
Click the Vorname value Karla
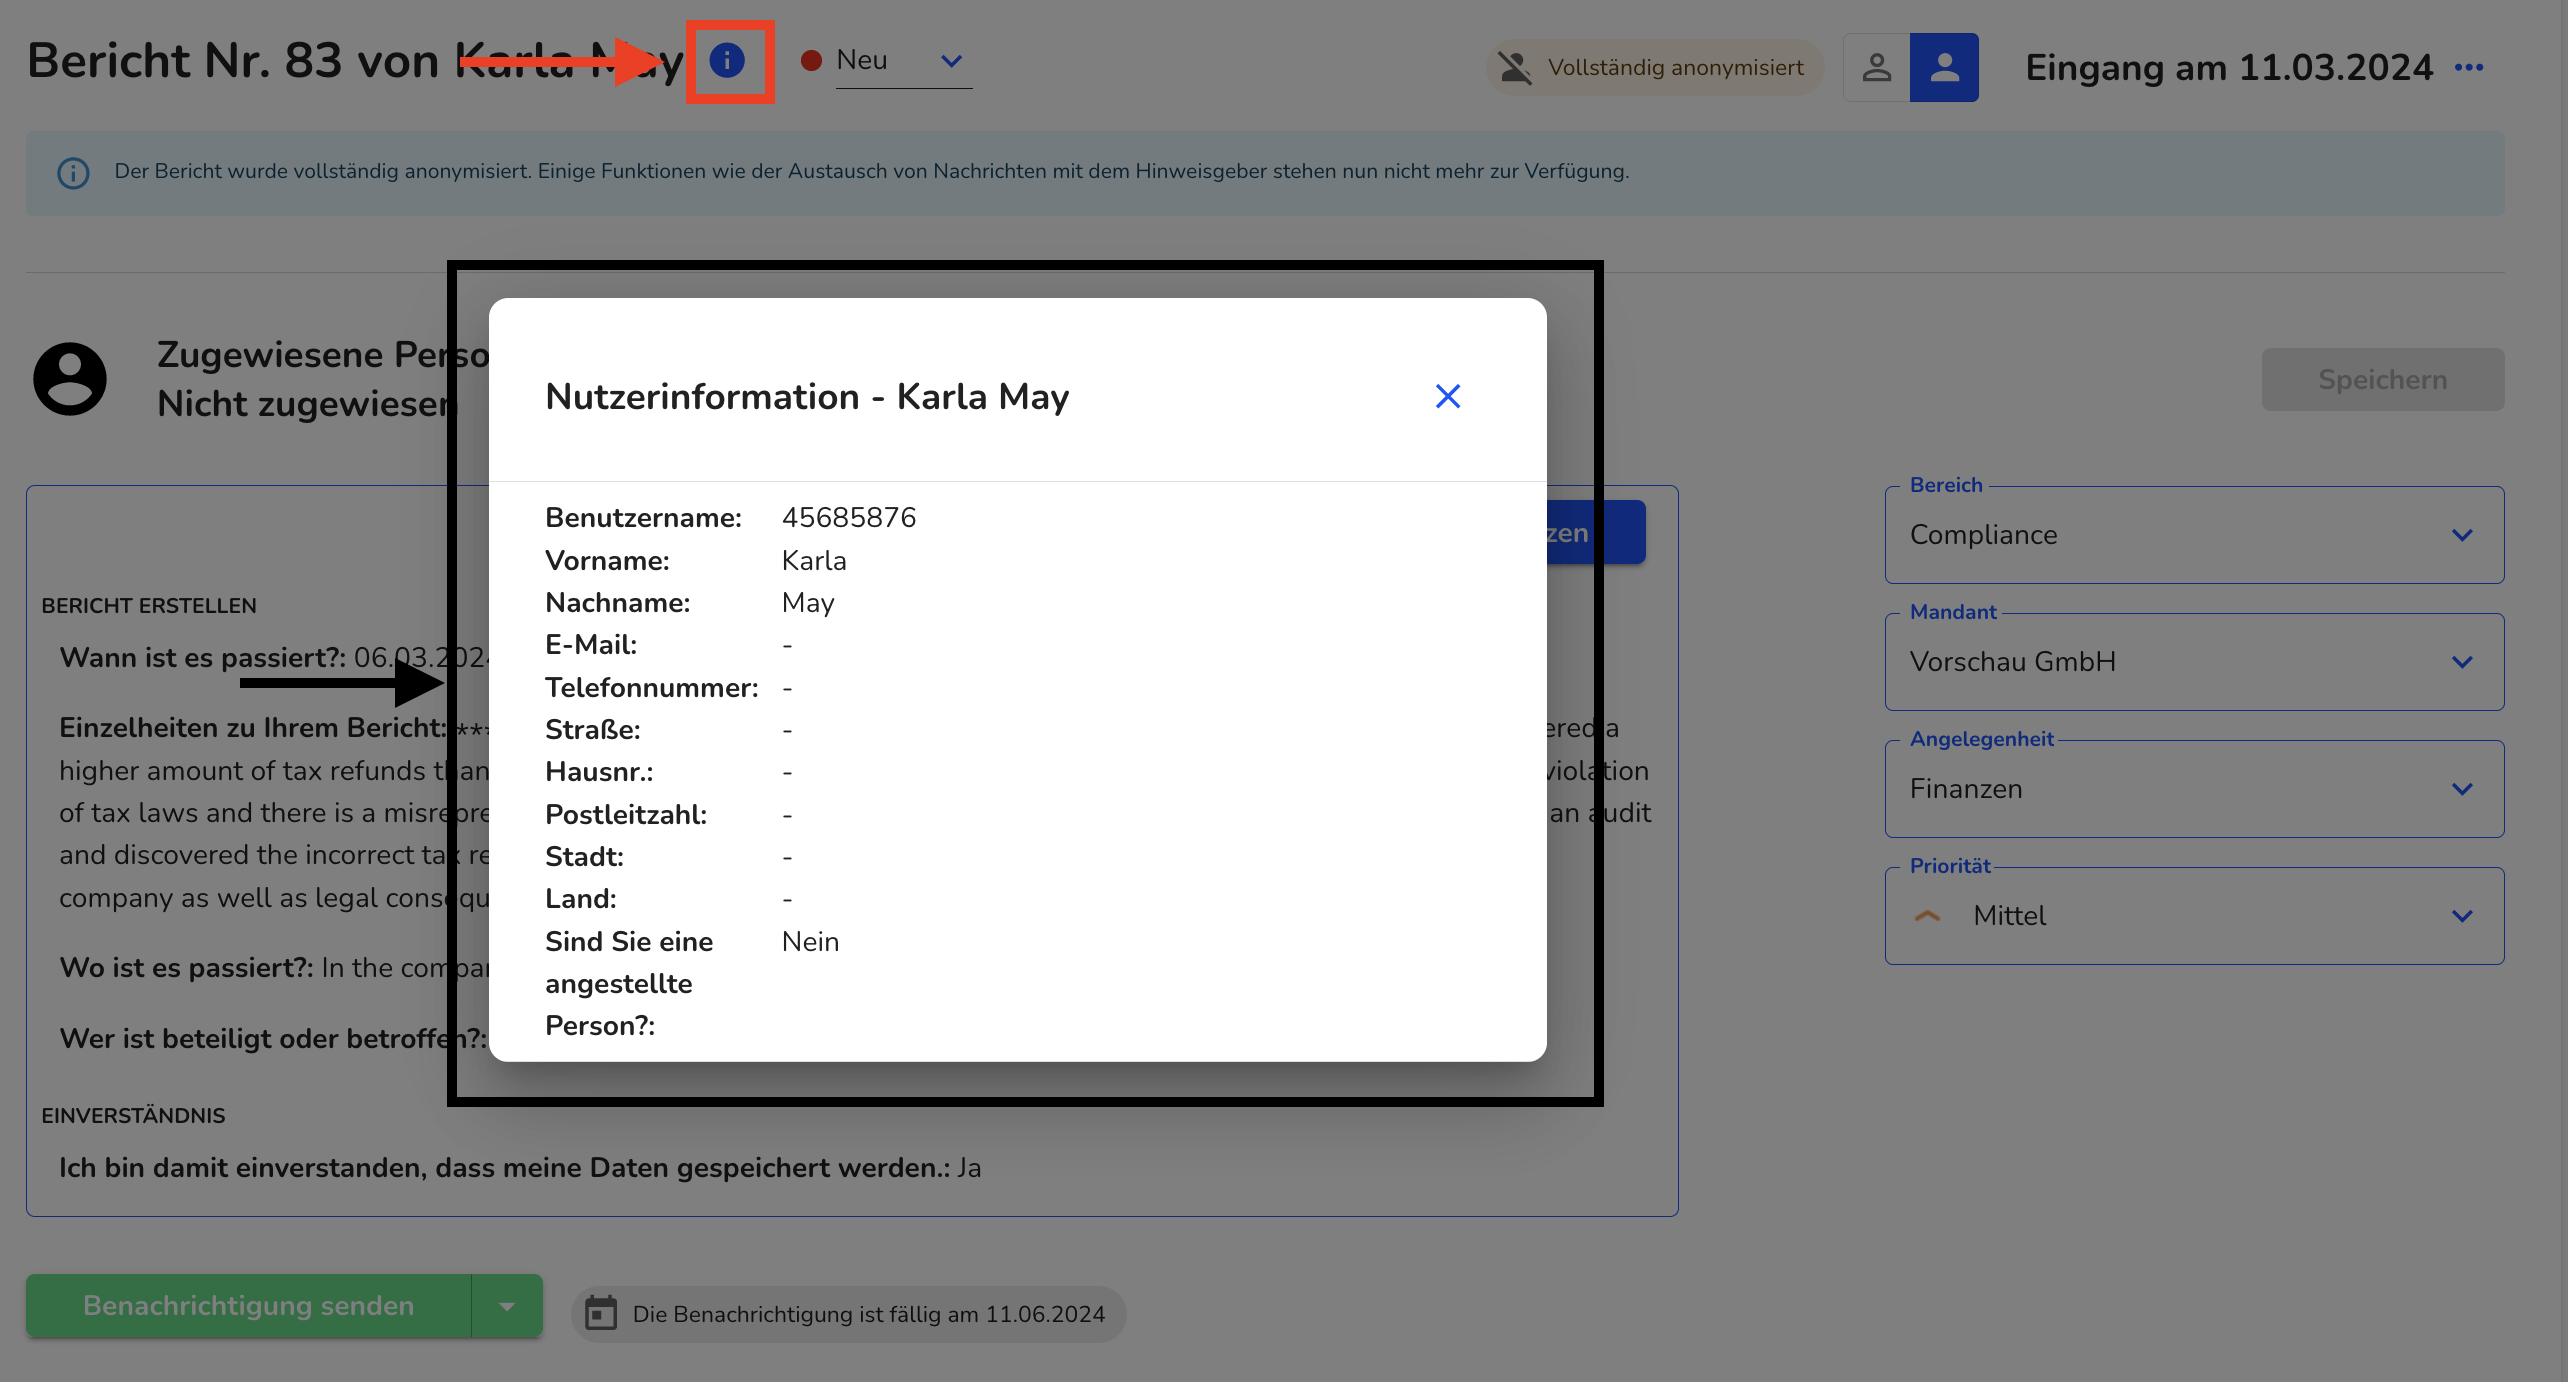pos(814,560)
